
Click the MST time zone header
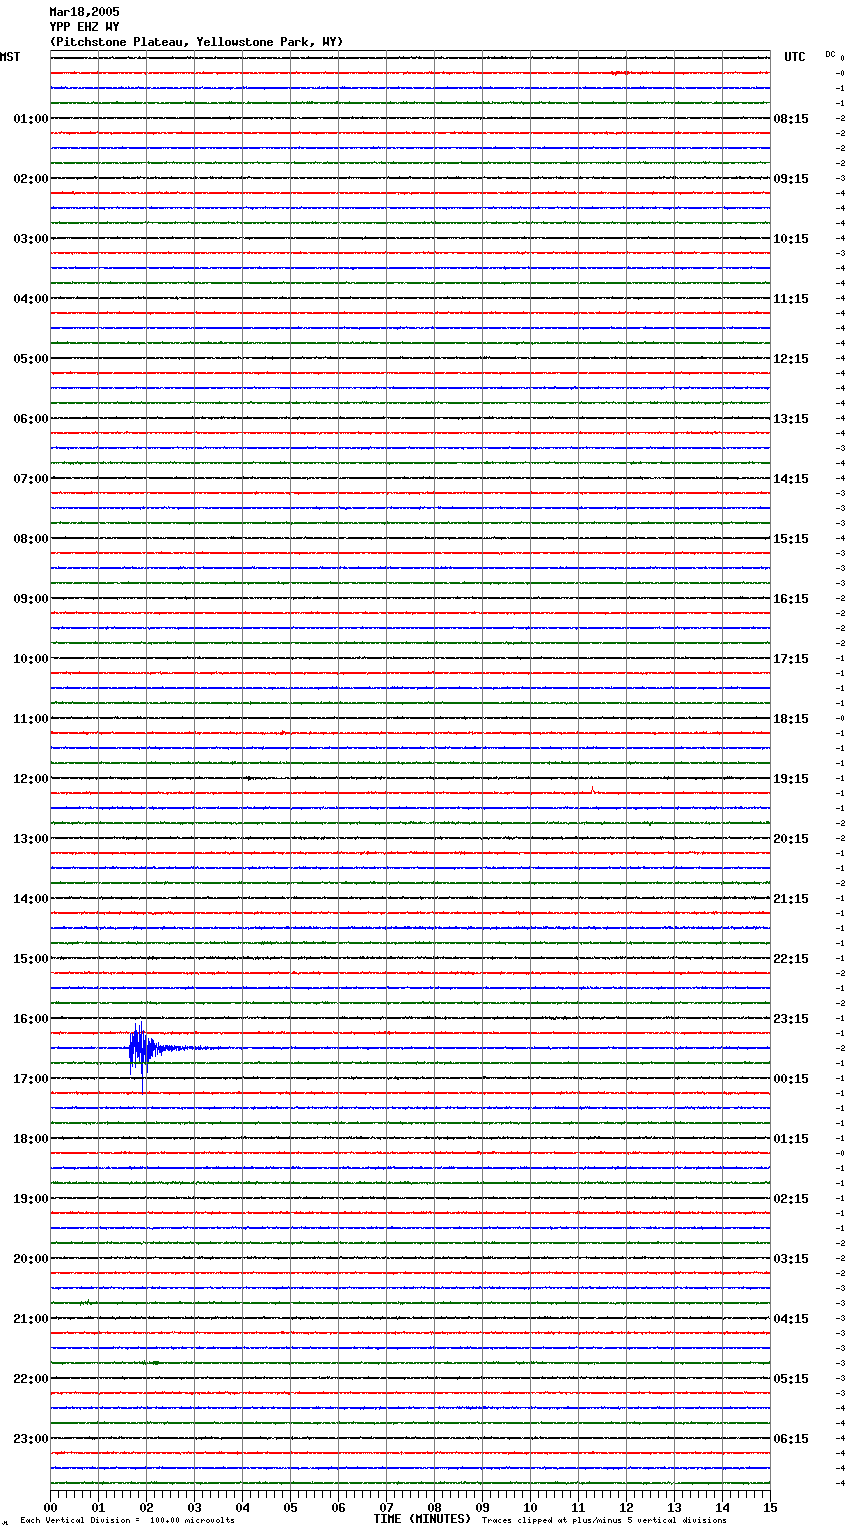click(x=10, y=57)
